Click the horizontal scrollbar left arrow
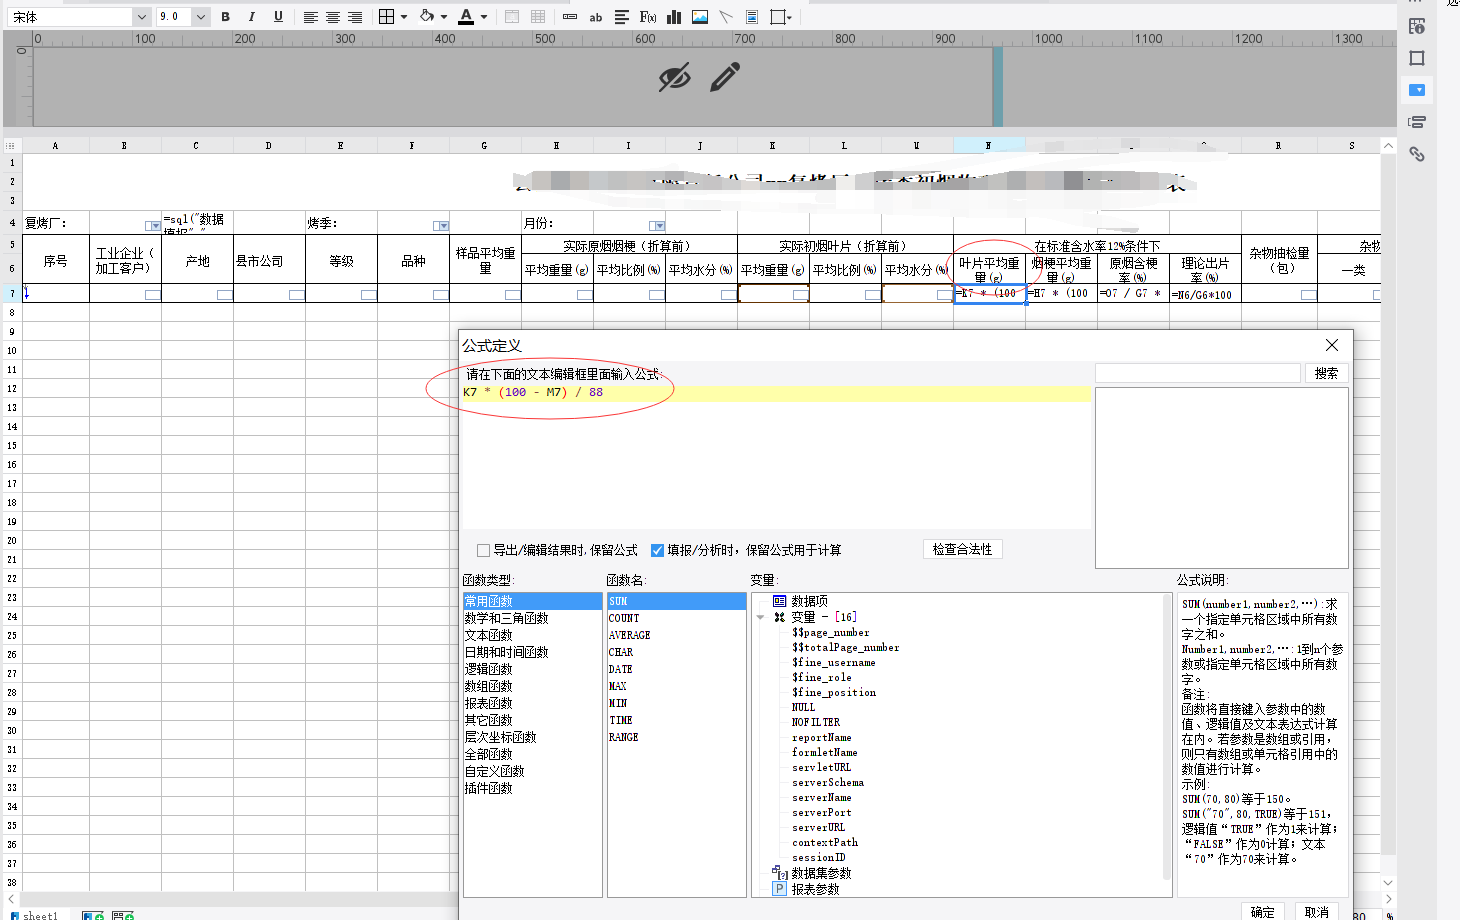1460x920 pixels. (x=11, y=899)
